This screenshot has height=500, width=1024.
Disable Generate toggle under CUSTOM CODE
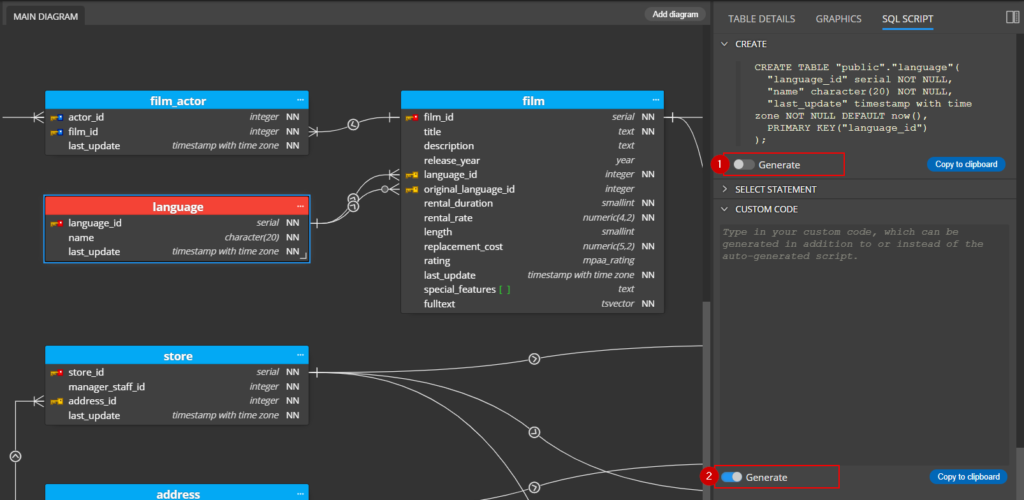pos(731,477)
